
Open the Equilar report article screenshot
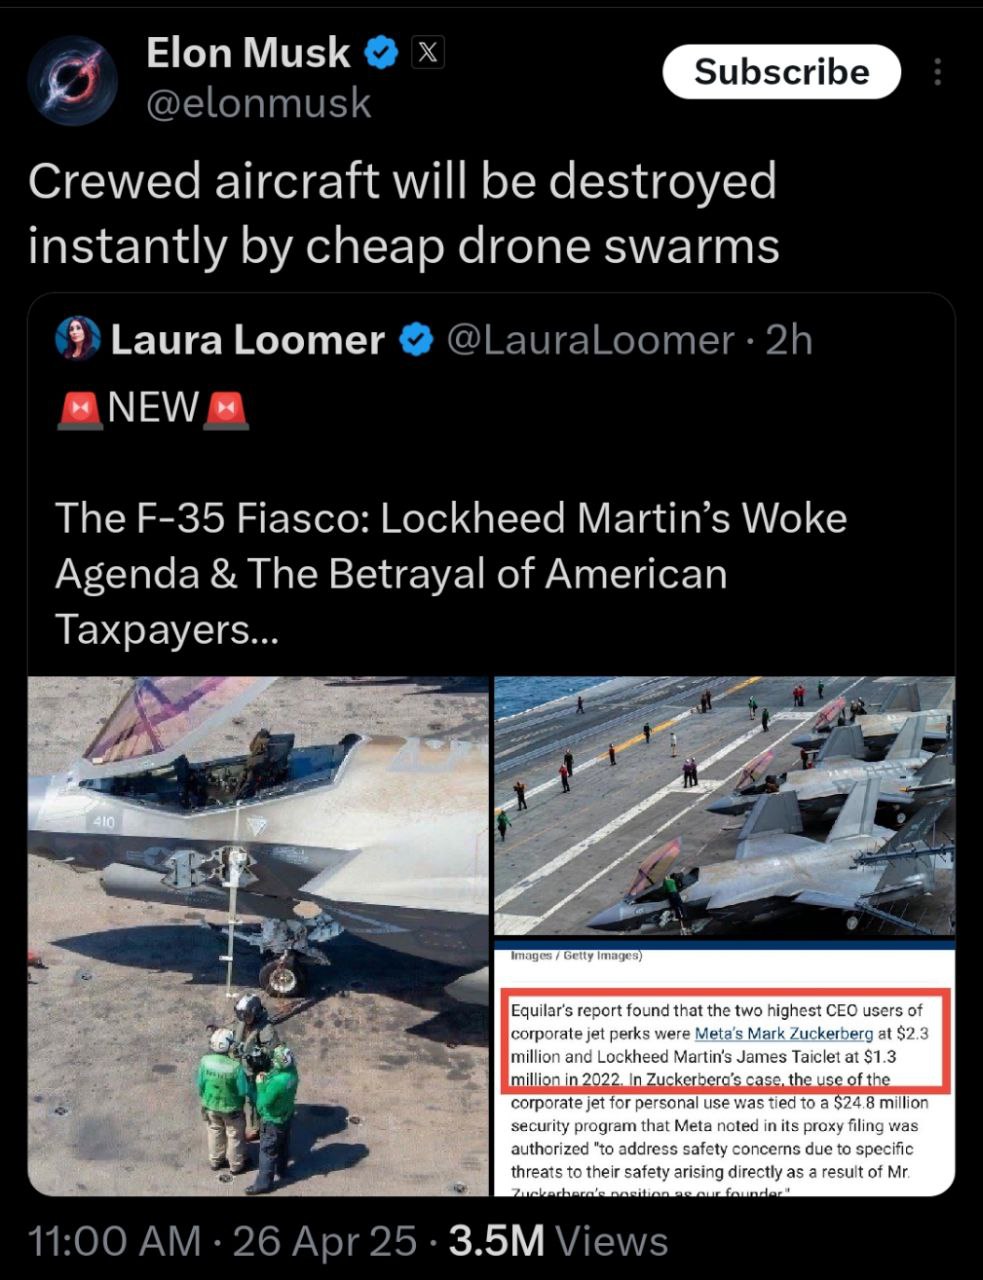pos(725,1068)
